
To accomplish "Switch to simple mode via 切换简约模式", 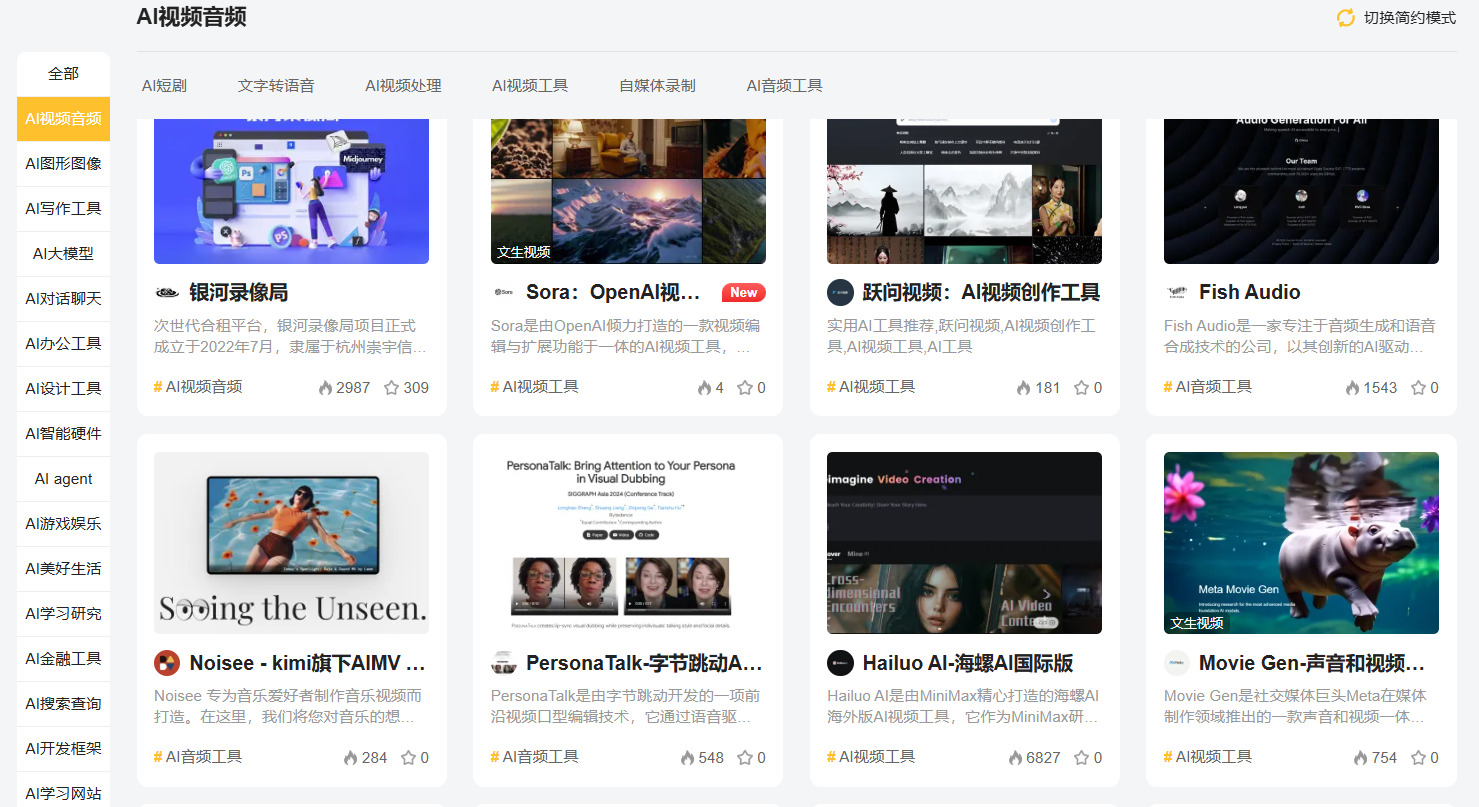I will [1410, 18].
